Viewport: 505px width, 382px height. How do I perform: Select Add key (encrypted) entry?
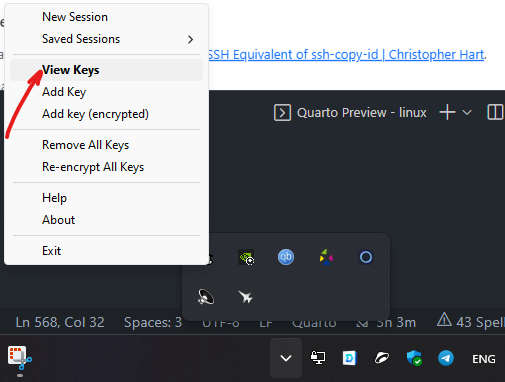[x=106, y=114]
